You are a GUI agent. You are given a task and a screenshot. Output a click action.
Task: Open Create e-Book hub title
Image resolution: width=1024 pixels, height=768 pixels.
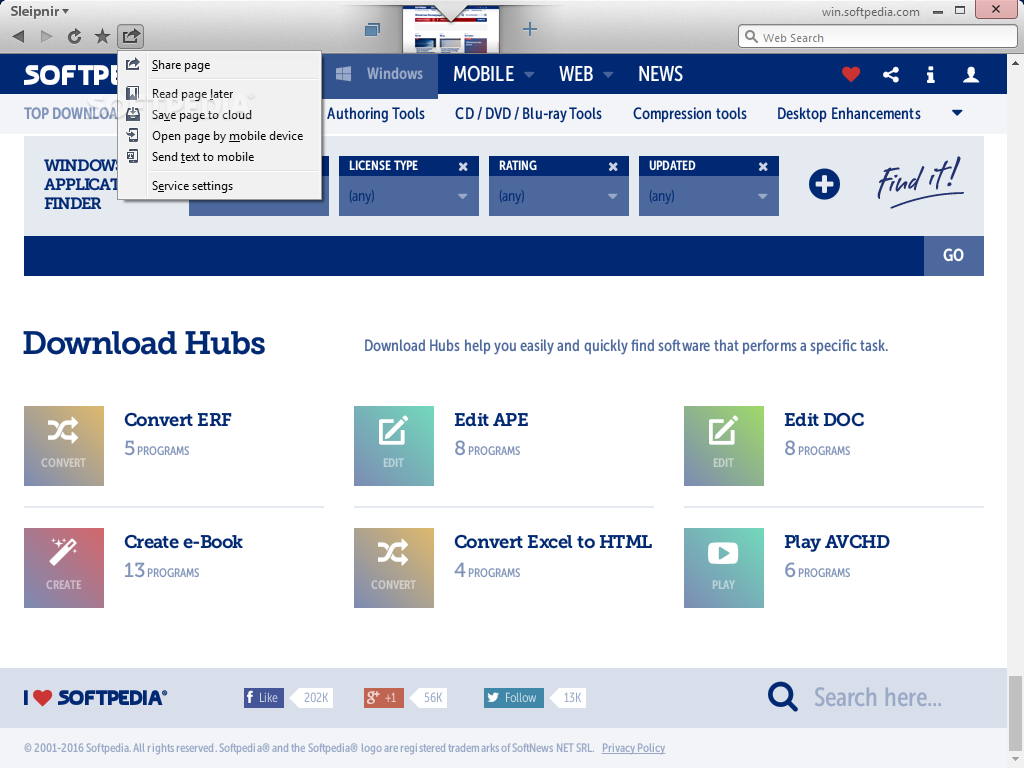click(x=184, y=541)
